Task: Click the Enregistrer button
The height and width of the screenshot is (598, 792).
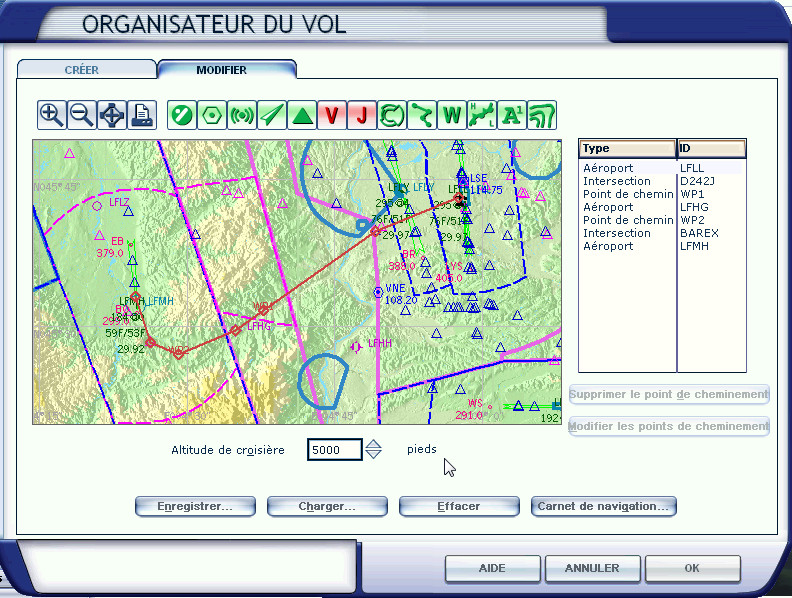Action: (x=194, y=506)
